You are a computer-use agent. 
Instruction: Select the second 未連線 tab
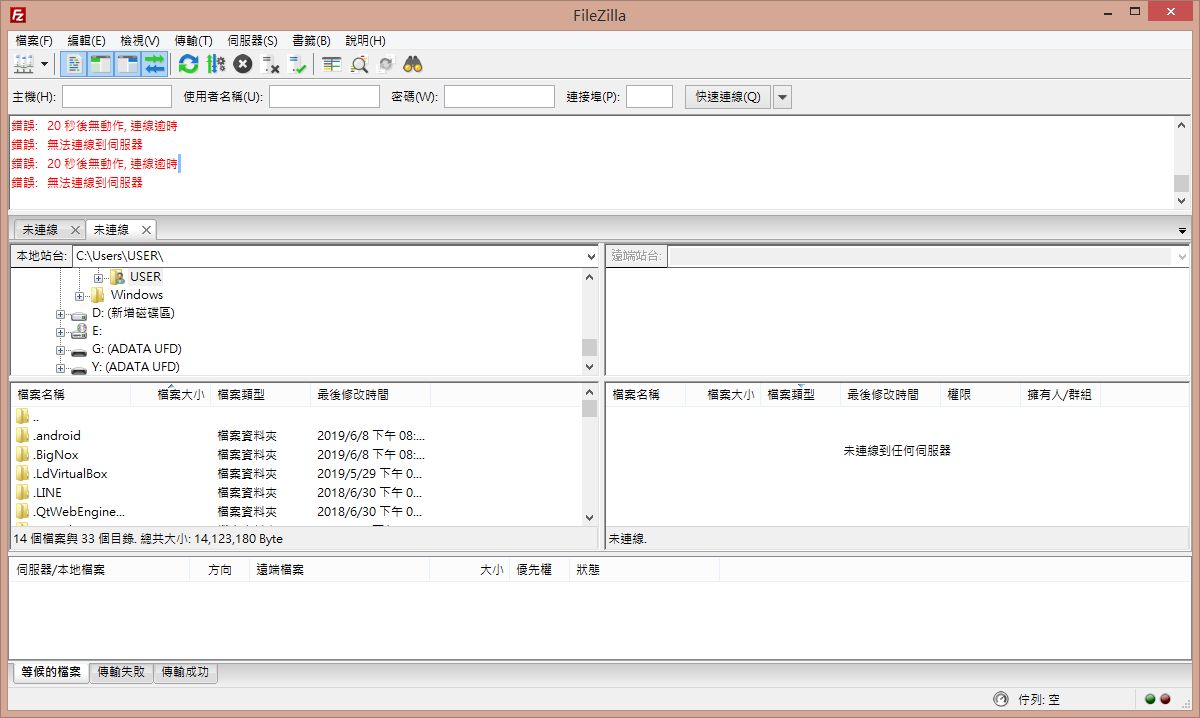(112, 230)
